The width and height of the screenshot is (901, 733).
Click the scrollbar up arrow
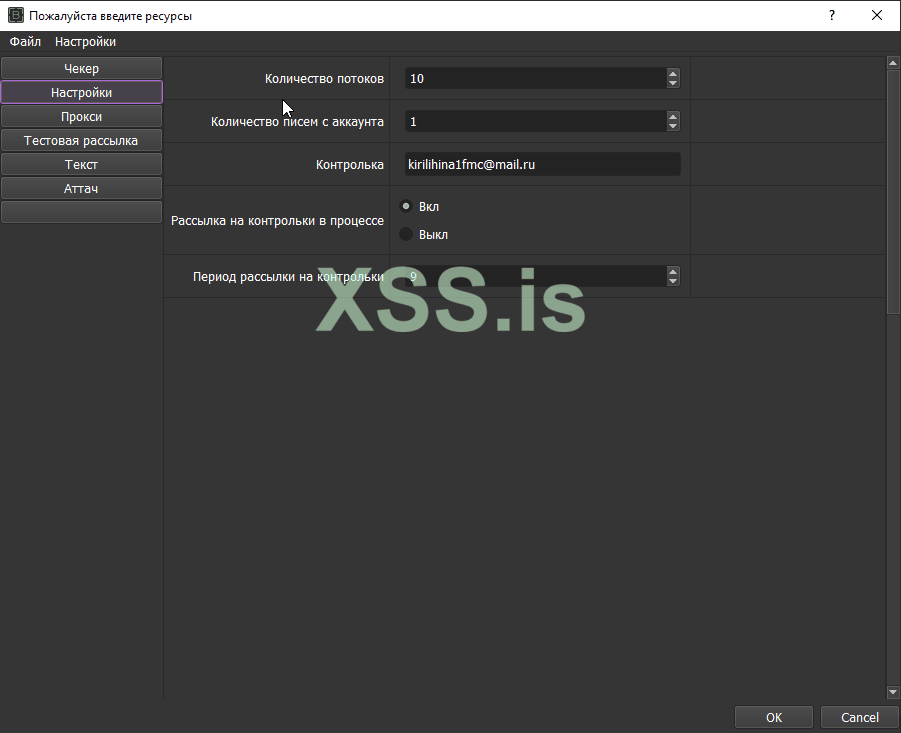[893, 62]
